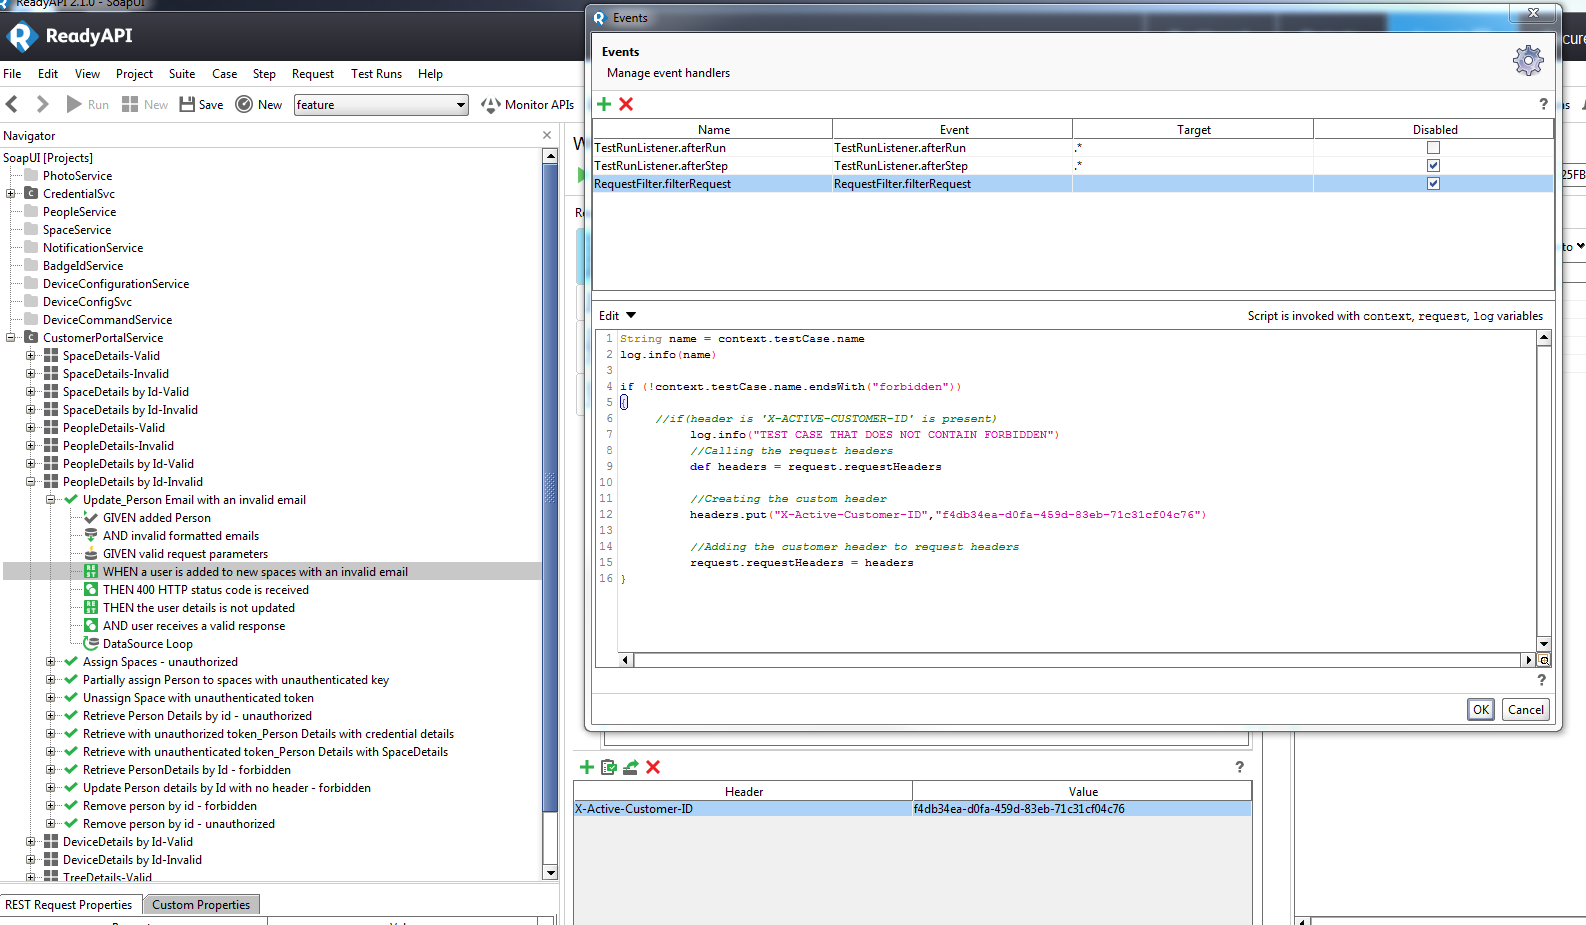Image resolution: width=1586 pixels, height=925 pixels.
Task: Select the DataSource Loop test step
Action: point(147,644)
